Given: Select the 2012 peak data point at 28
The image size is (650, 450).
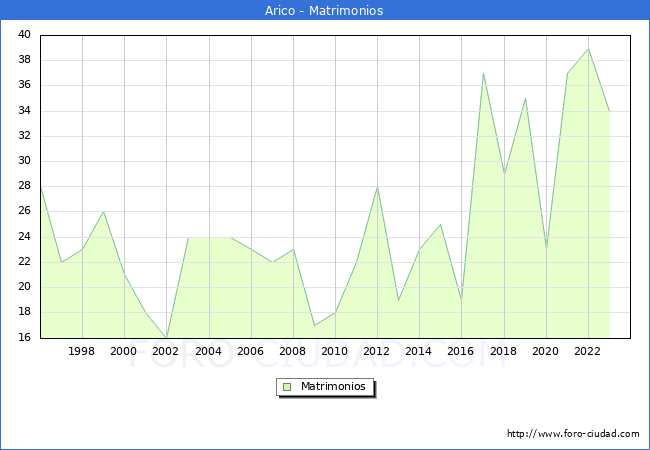Looking at the screenshot, I should point(377,186).
